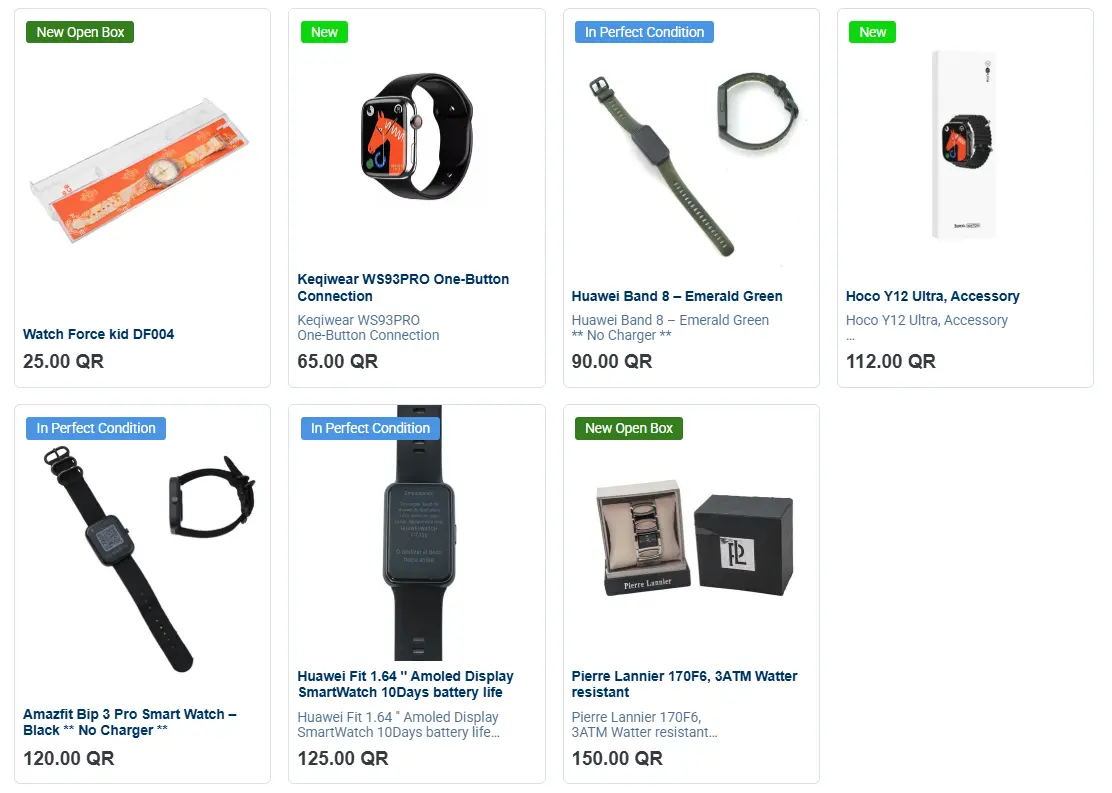Open Huawei Band 8 – Emerald Green title
1112x793 pixels.
pos(677,296)
